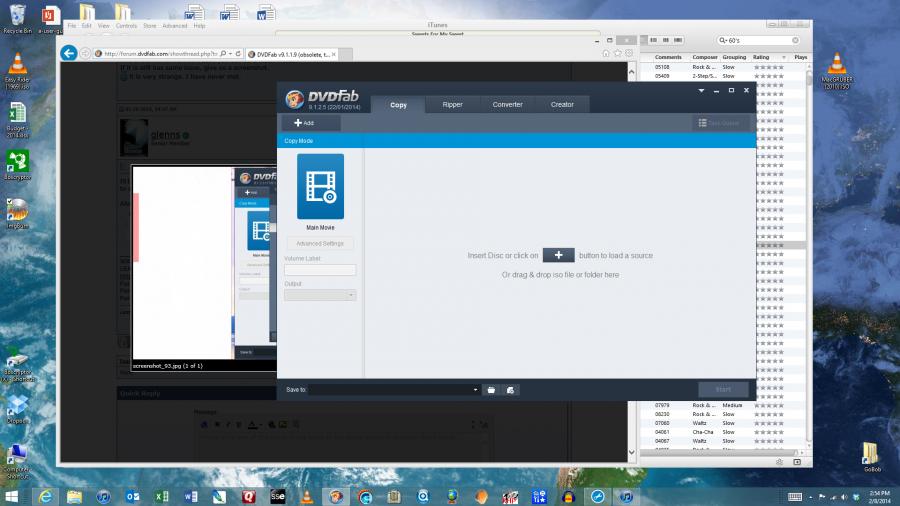Viewport: 900px width, 506px height.
Task: Refresh the page in Internet Explorer
Action: [238, 53]
